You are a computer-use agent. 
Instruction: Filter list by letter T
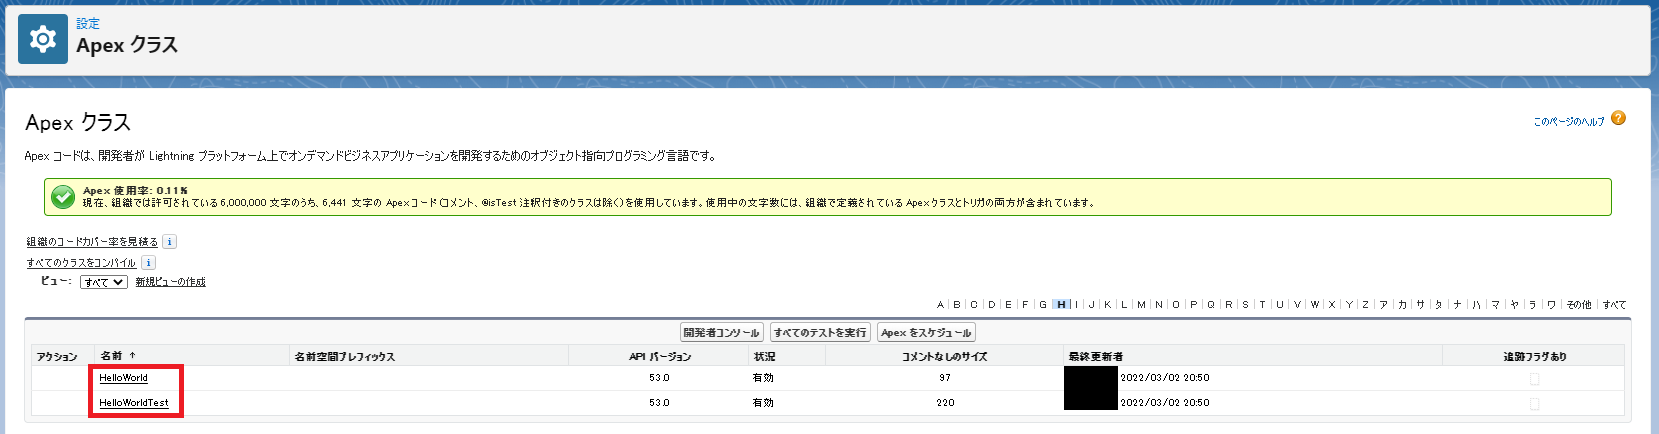(x=1262, y=305)
